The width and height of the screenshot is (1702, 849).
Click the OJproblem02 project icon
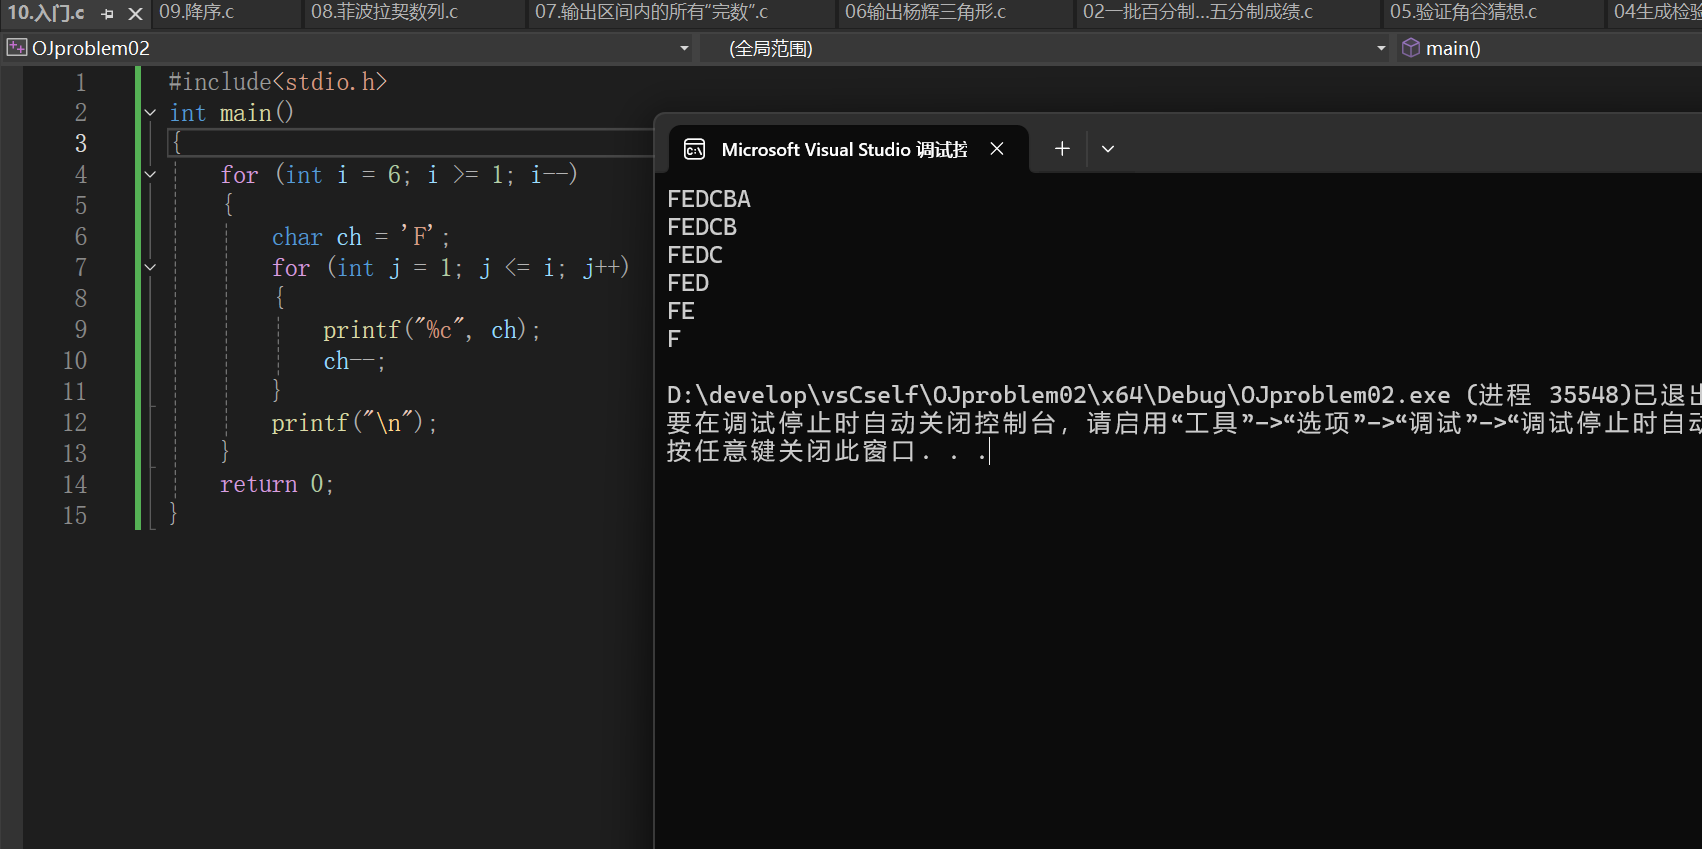click(16, 48)
